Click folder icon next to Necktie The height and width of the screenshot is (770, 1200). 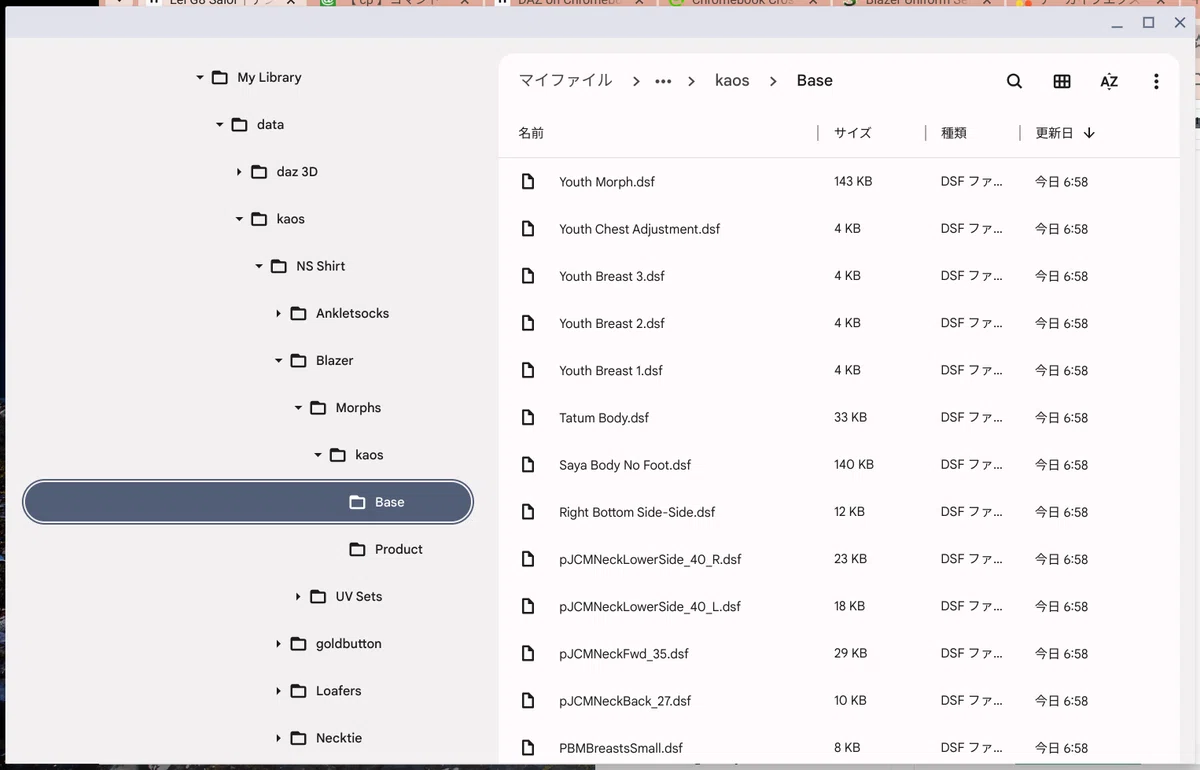[x=298, y=738]
